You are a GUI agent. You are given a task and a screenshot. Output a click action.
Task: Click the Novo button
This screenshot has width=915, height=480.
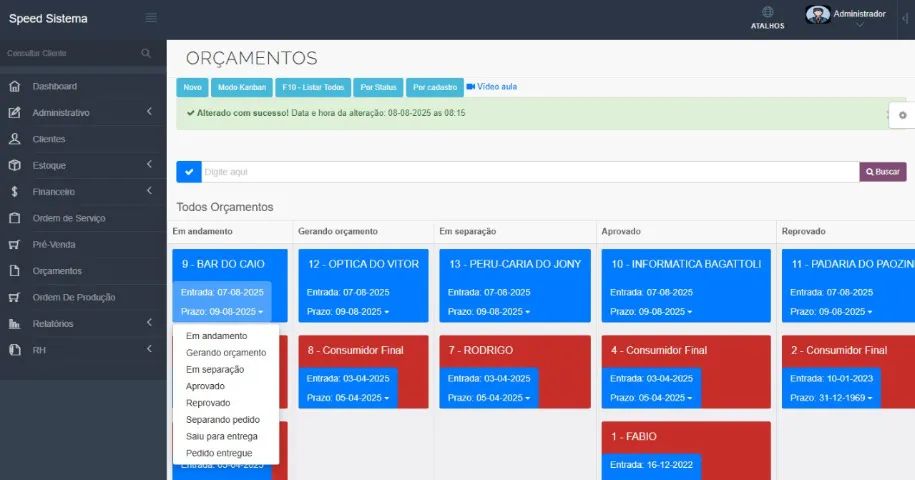pyautogui.click(x=192, y=87)
